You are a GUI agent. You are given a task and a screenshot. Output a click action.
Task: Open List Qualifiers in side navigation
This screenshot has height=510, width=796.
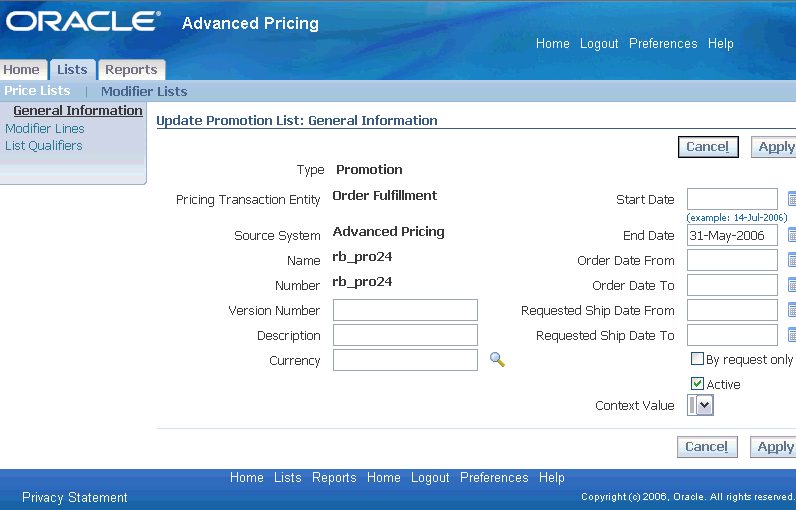pos(44,146)
